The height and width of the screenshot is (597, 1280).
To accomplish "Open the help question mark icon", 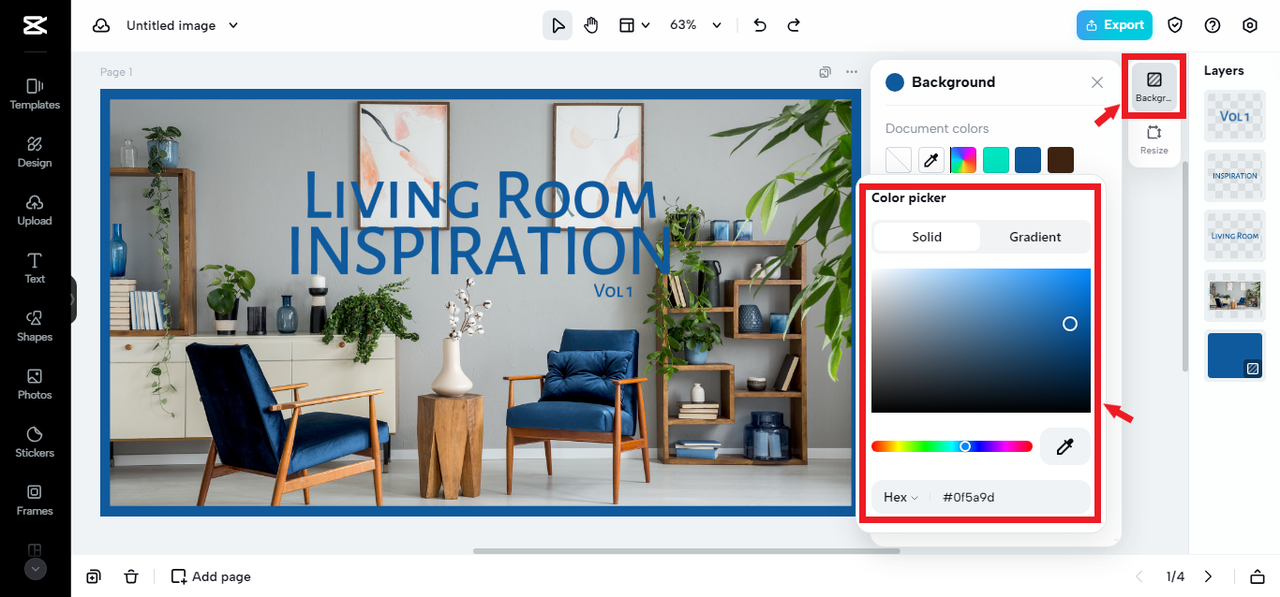I will [x=1213, y=25].
